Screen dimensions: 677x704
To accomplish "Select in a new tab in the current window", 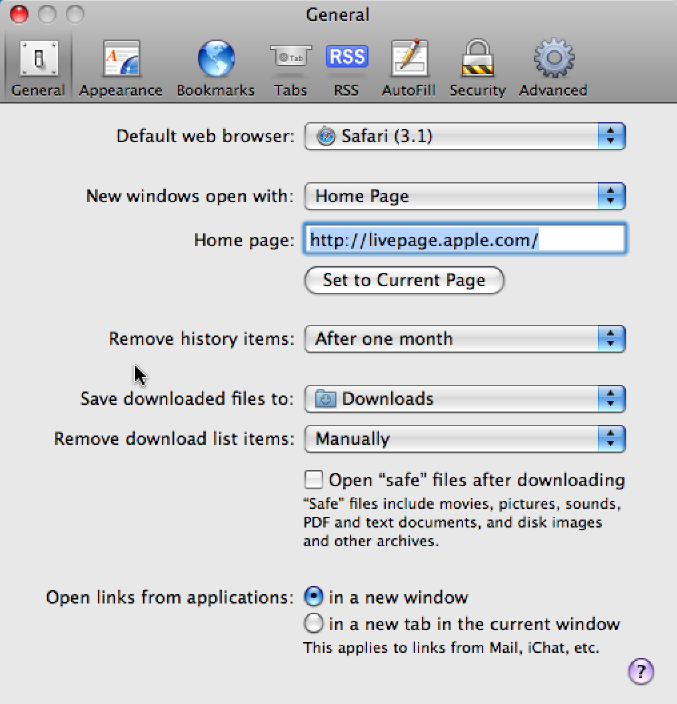I will click(313, 623).
